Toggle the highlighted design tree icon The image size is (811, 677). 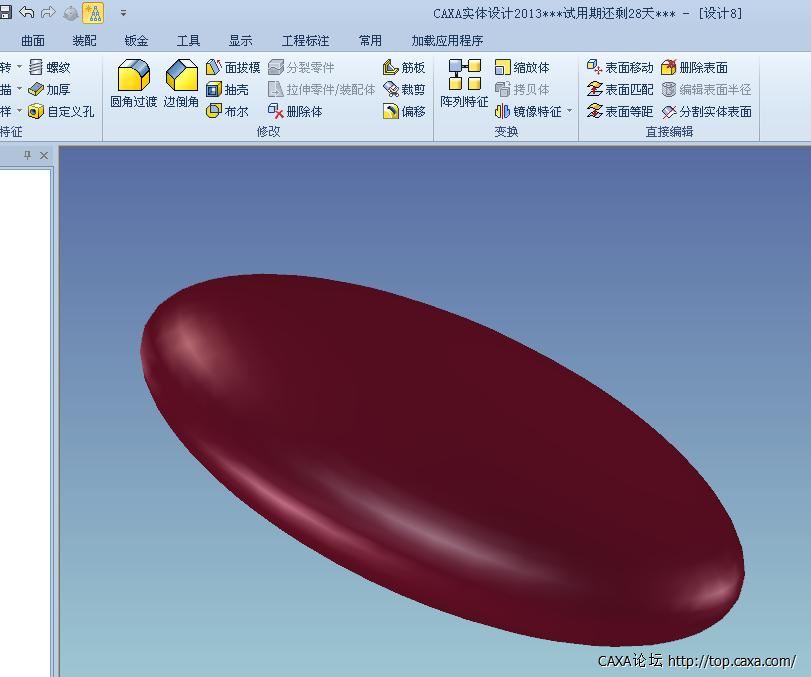(x=93, y=13)
